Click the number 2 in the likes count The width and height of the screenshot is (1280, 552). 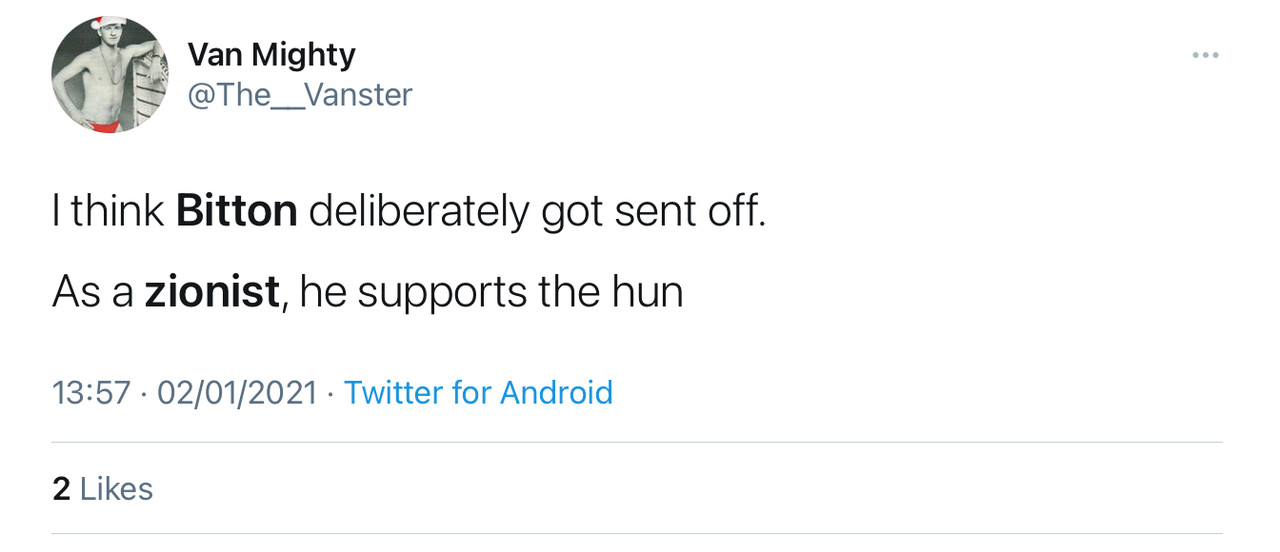[61, 488]
